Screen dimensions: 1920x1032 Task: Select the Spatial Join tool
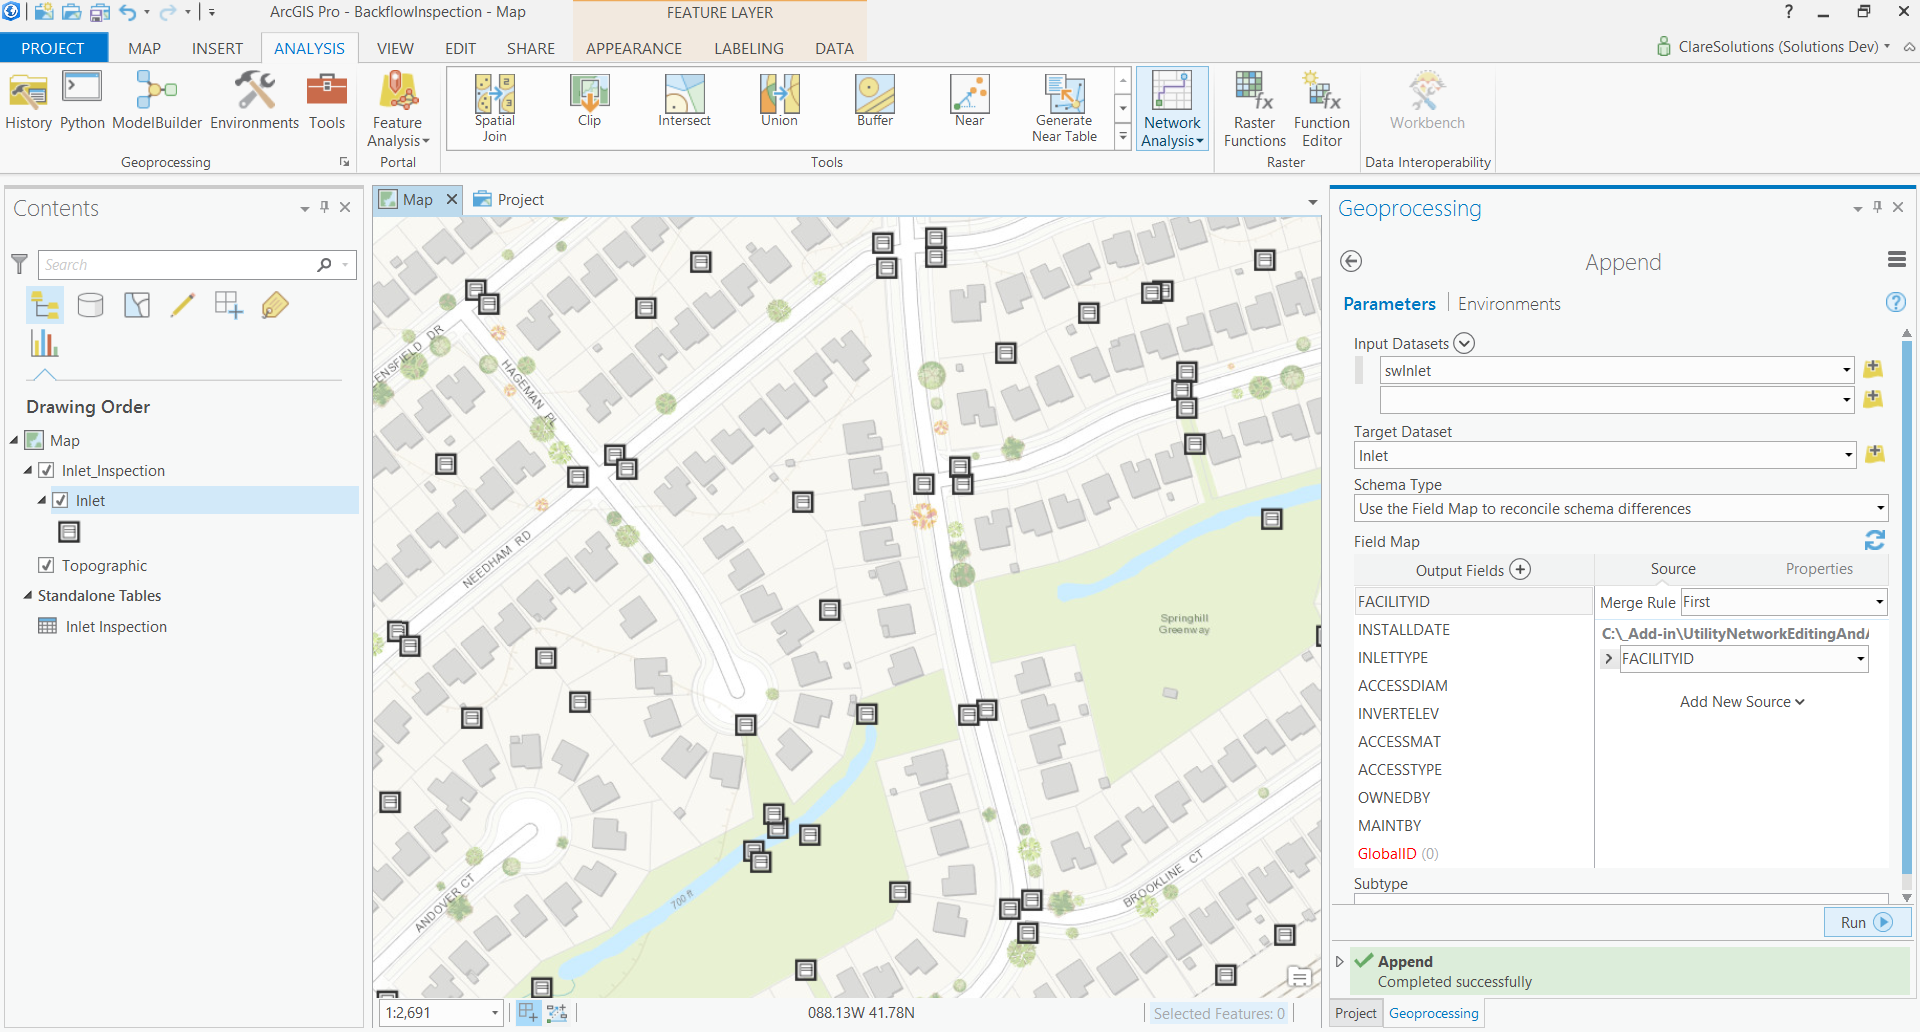(x=494, y=108)
